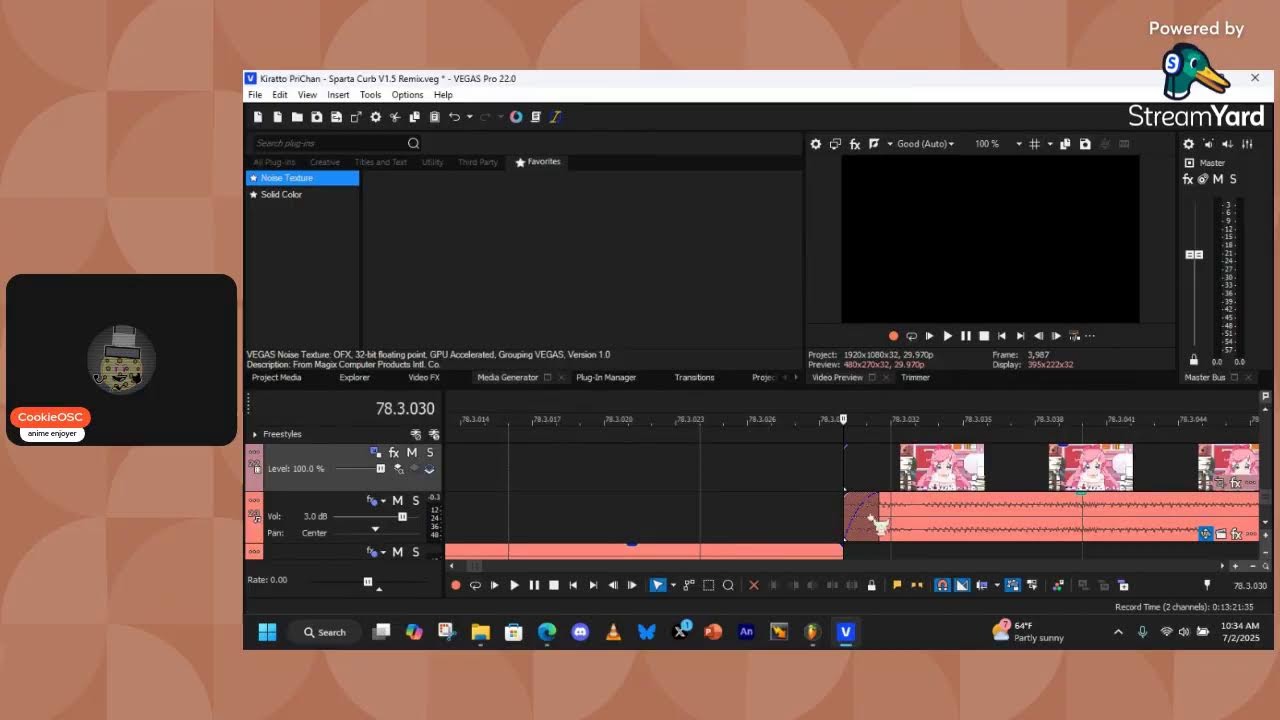Image resolution: width=1280 pixels, height=720 pixels.
Task: Insert marker with orange flag icon
Action: tap(897, 585)
